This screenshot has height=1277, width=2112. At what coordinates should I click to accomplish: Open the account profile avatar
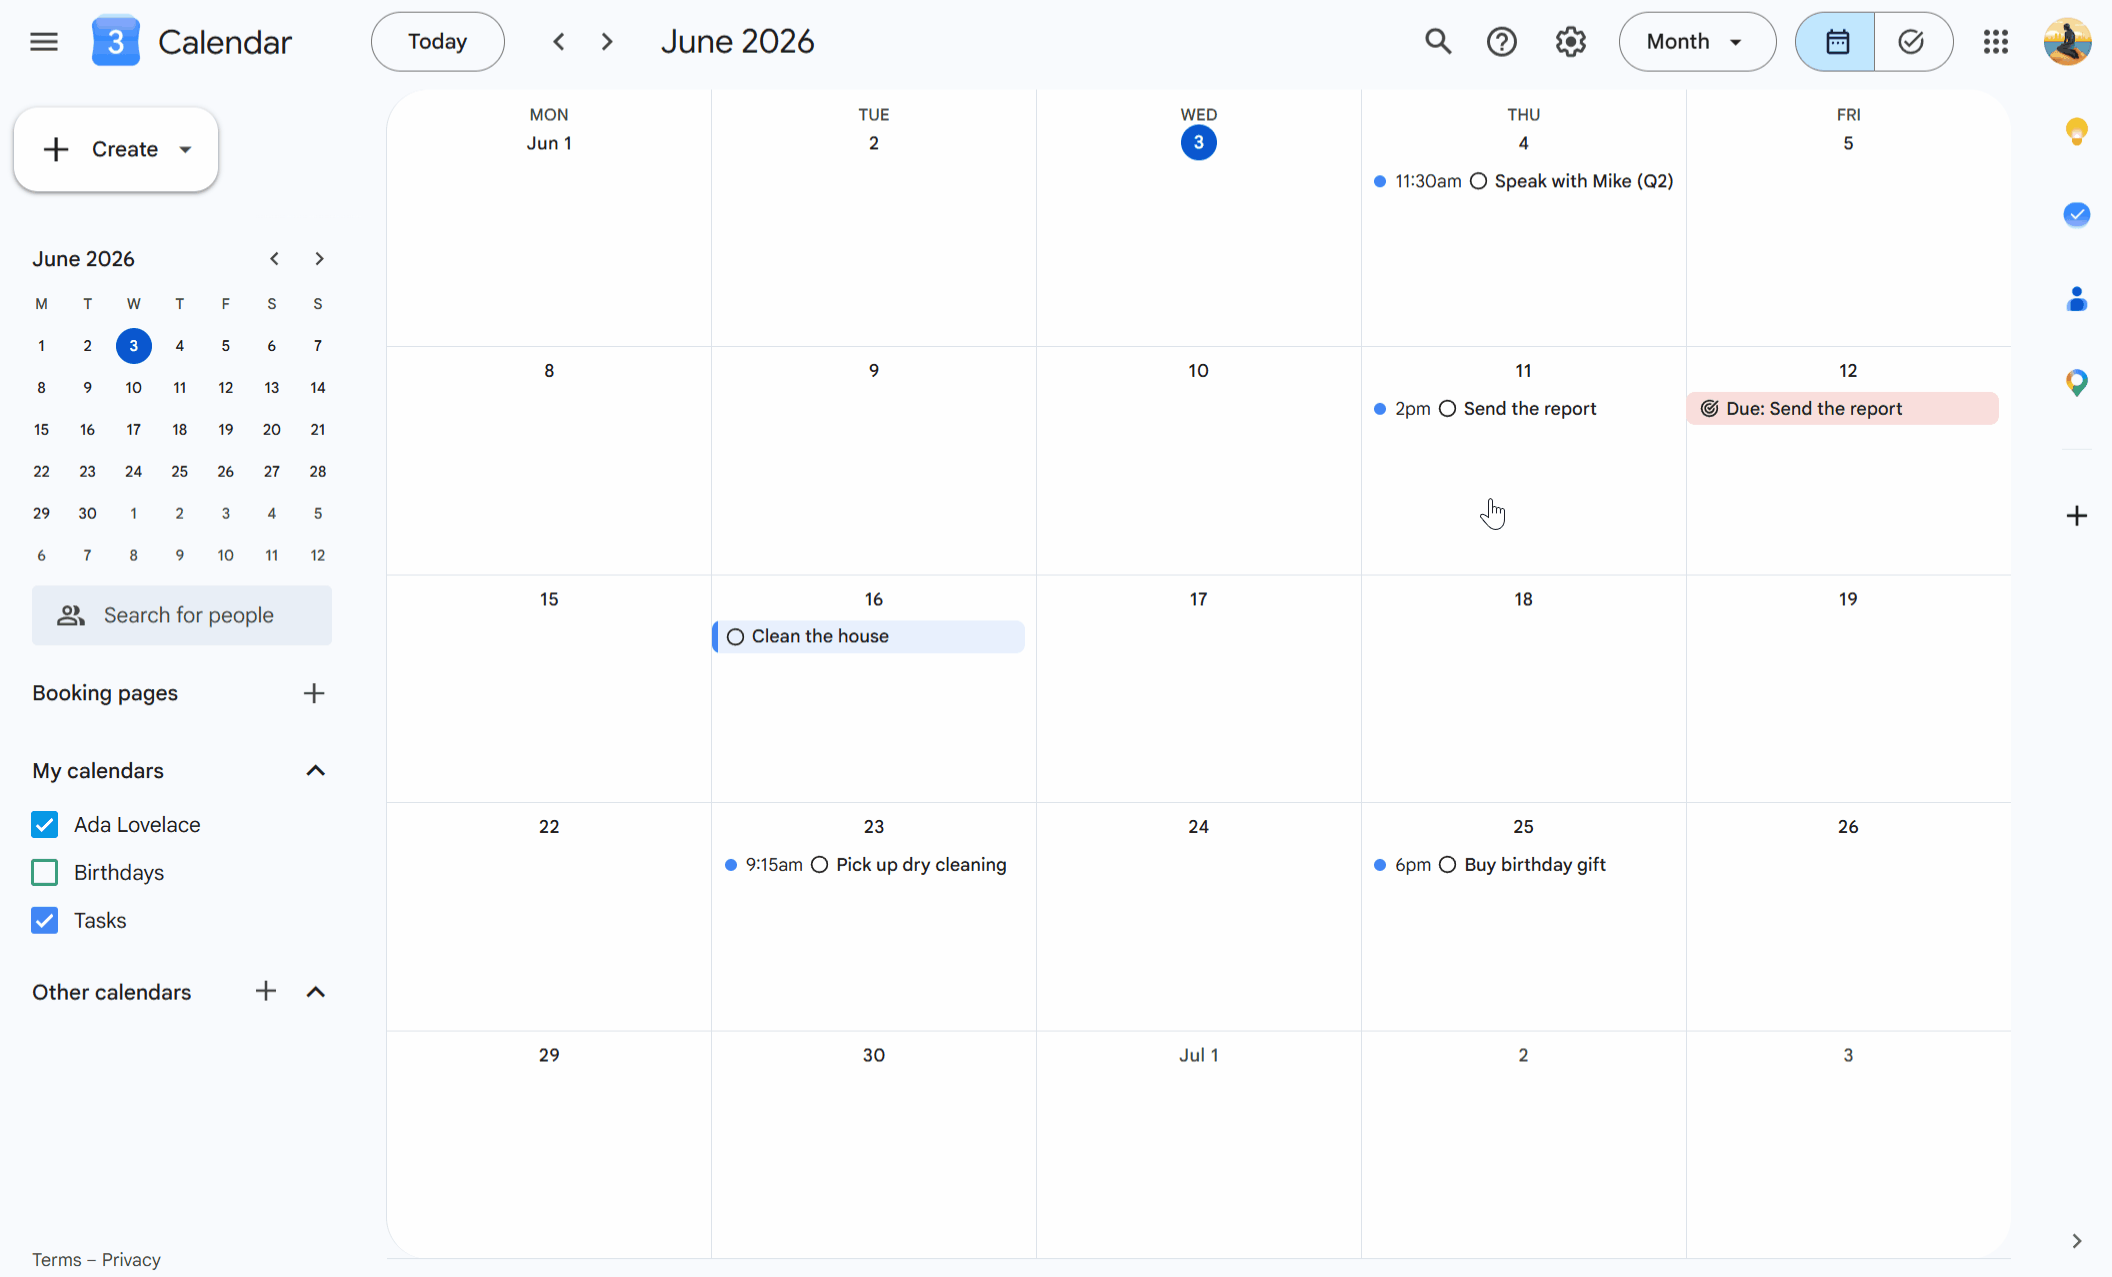(x=2068, y=42)
